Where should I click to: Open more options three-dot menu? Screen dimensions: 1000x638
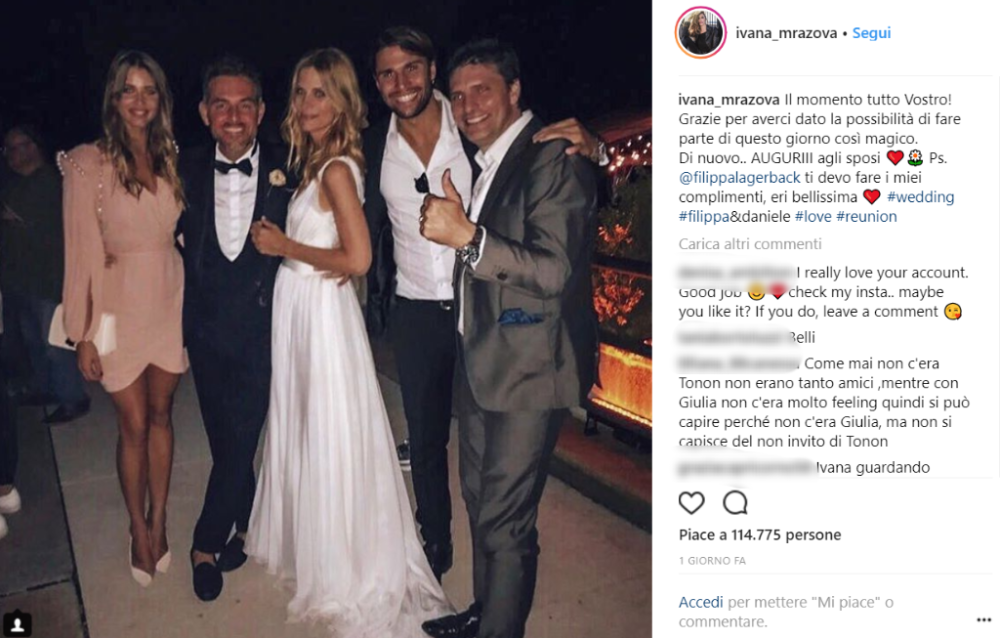coord(984,619)
